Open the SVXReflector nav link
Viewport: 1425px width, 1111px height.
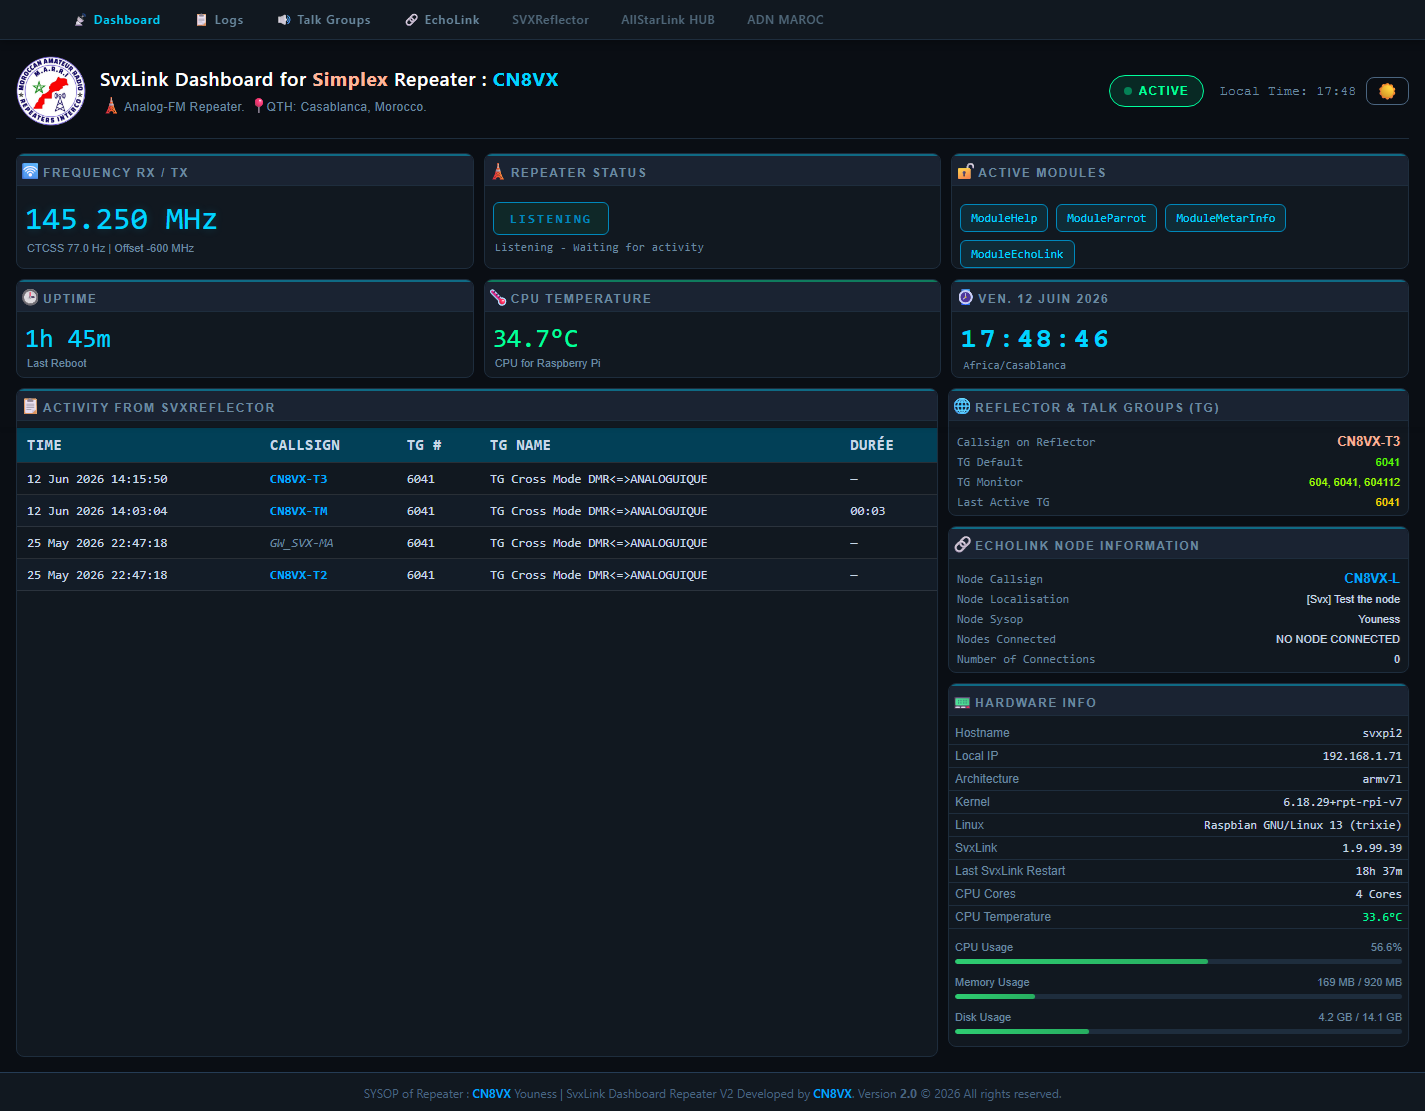(x=550, y=20)
